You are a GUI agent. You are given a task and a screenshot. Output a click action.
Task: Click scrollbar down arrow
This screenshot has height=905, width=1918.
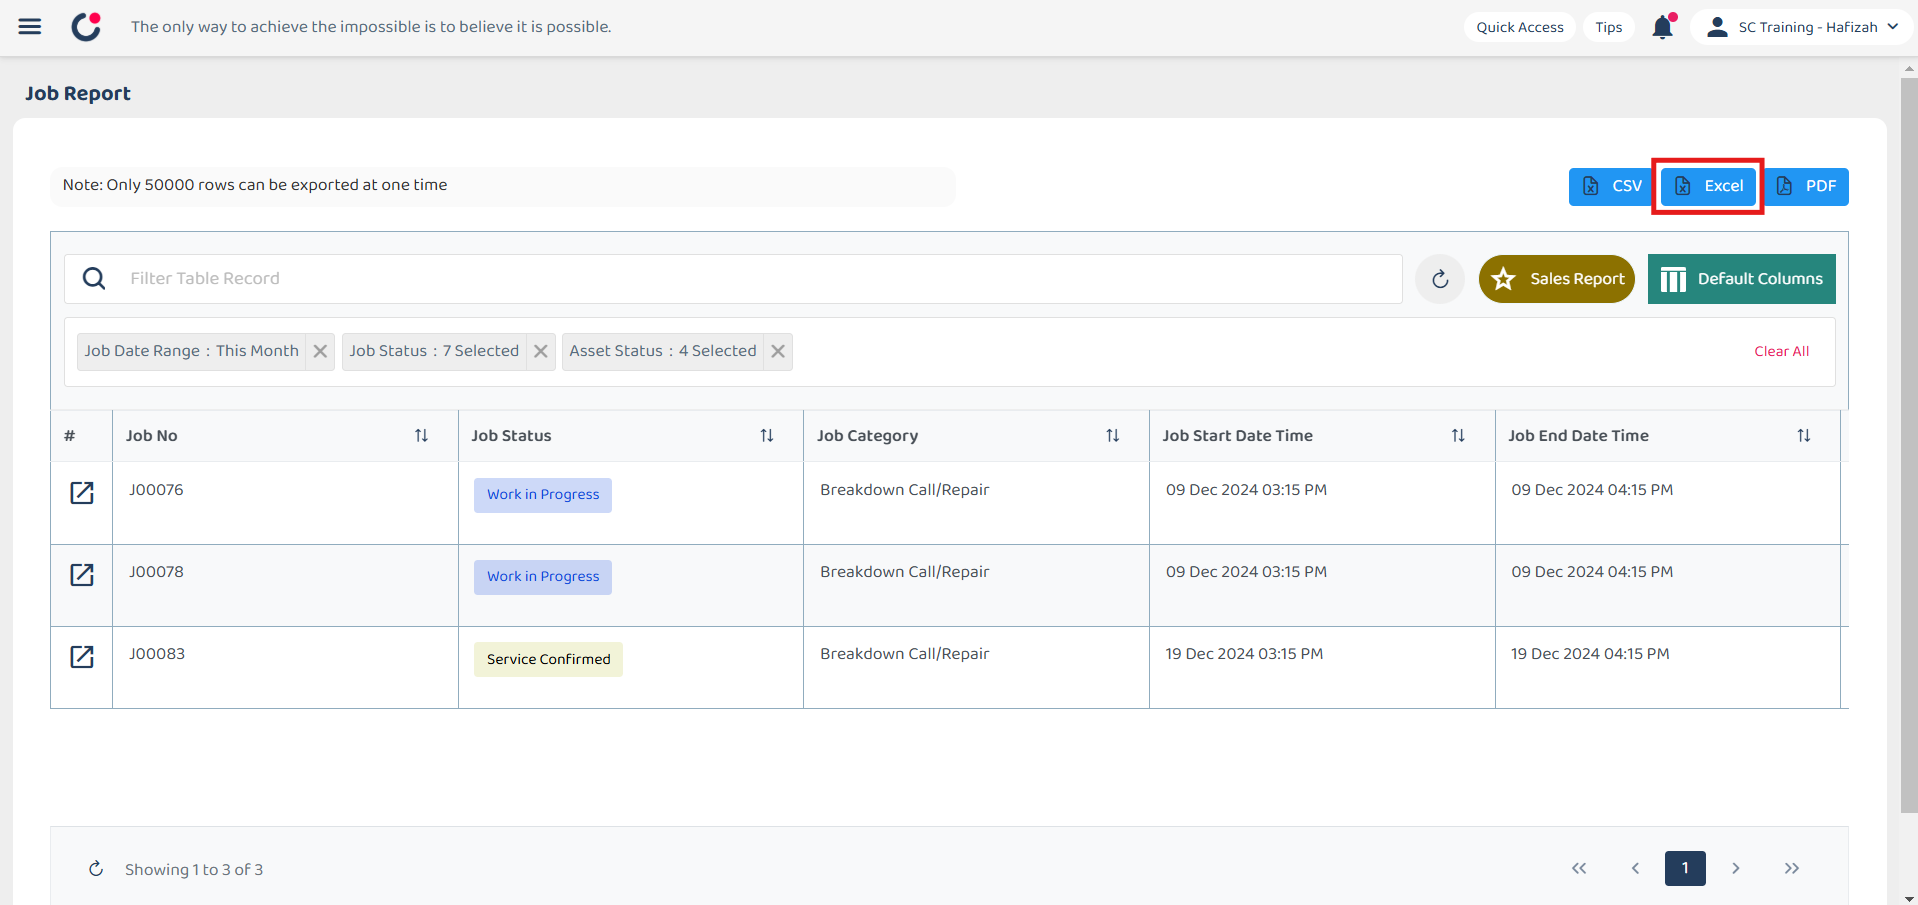[x=1909, y=898]
